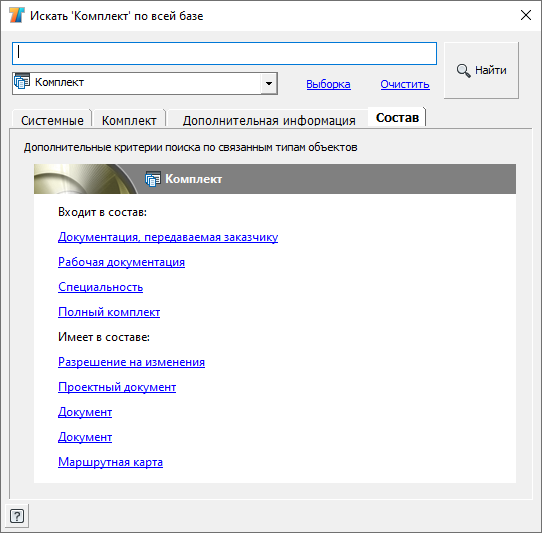Click the Полный комплект link

coord(109,312)
